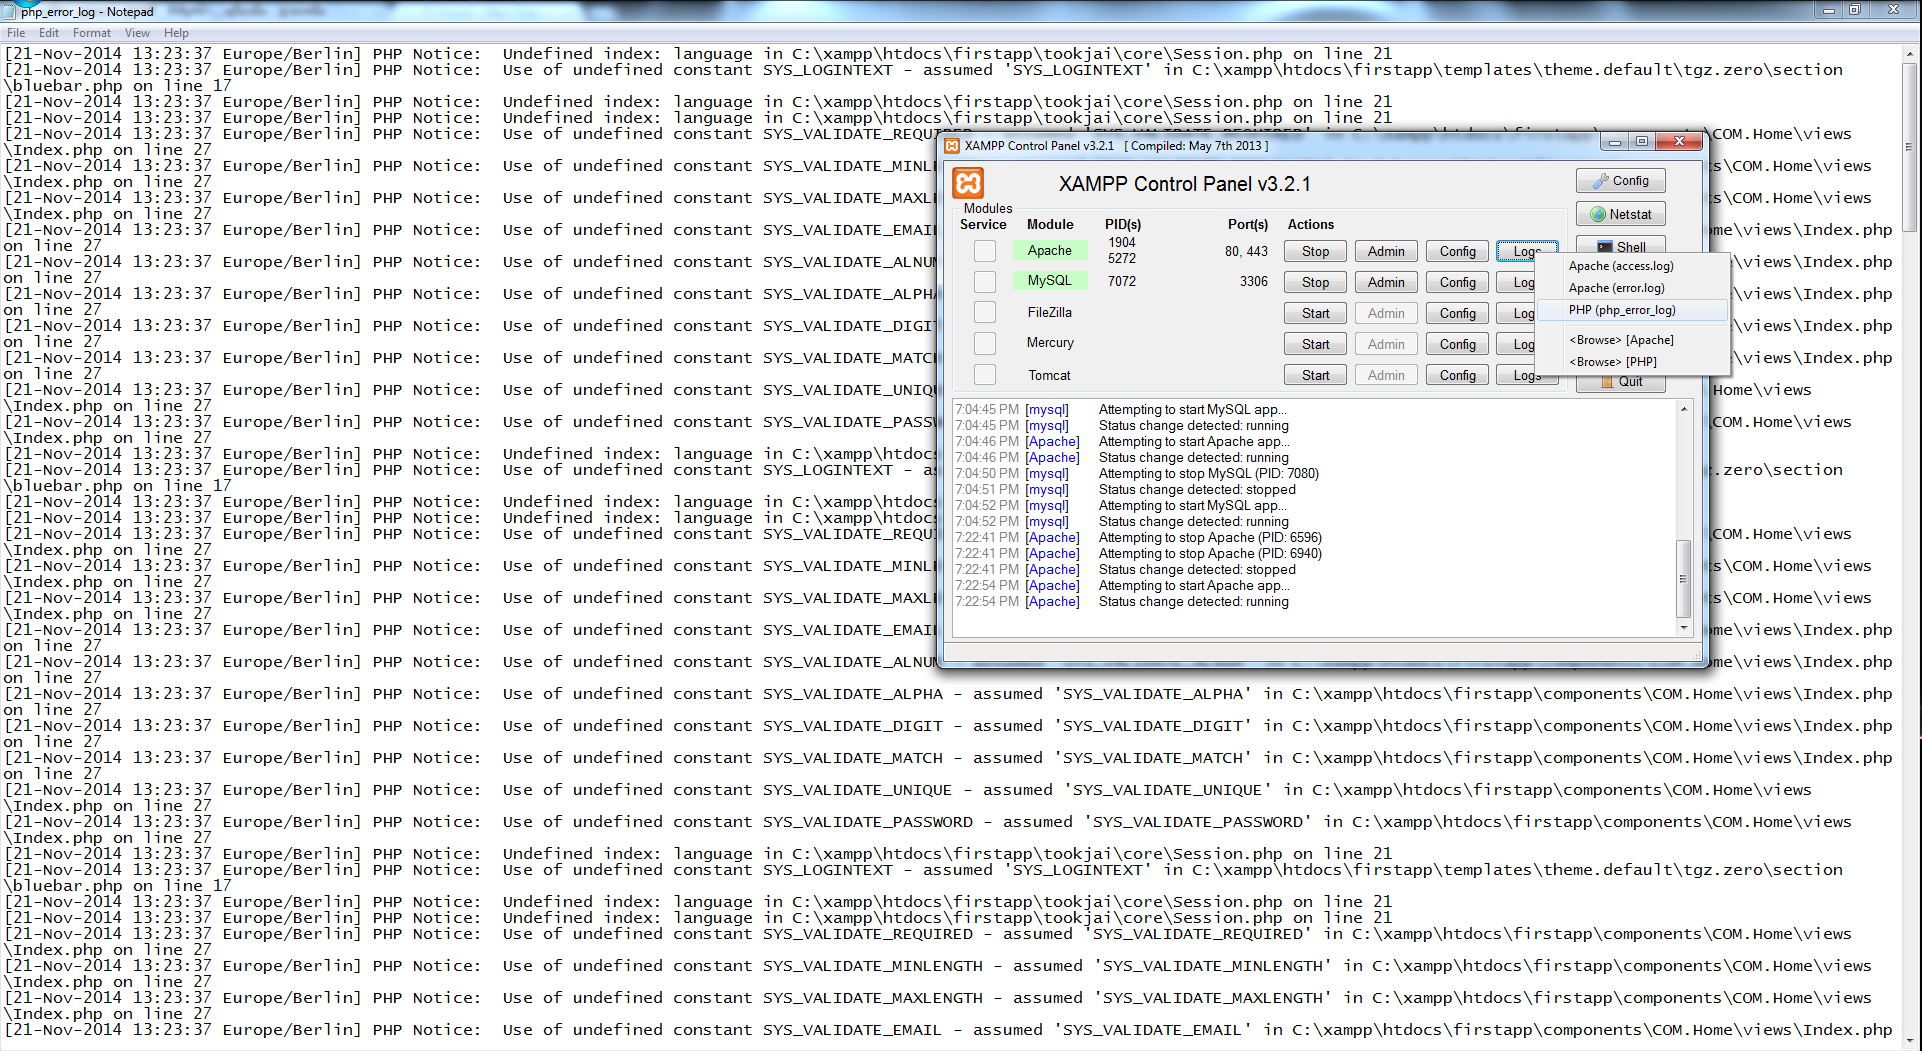Click the Notepad vertical scrollbar thumb

tap(1910, 146)
